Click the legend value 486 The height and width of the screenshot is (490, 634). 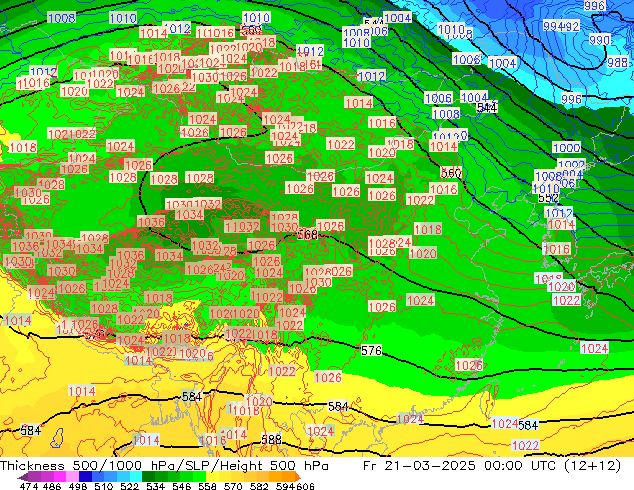click(52, 486)
